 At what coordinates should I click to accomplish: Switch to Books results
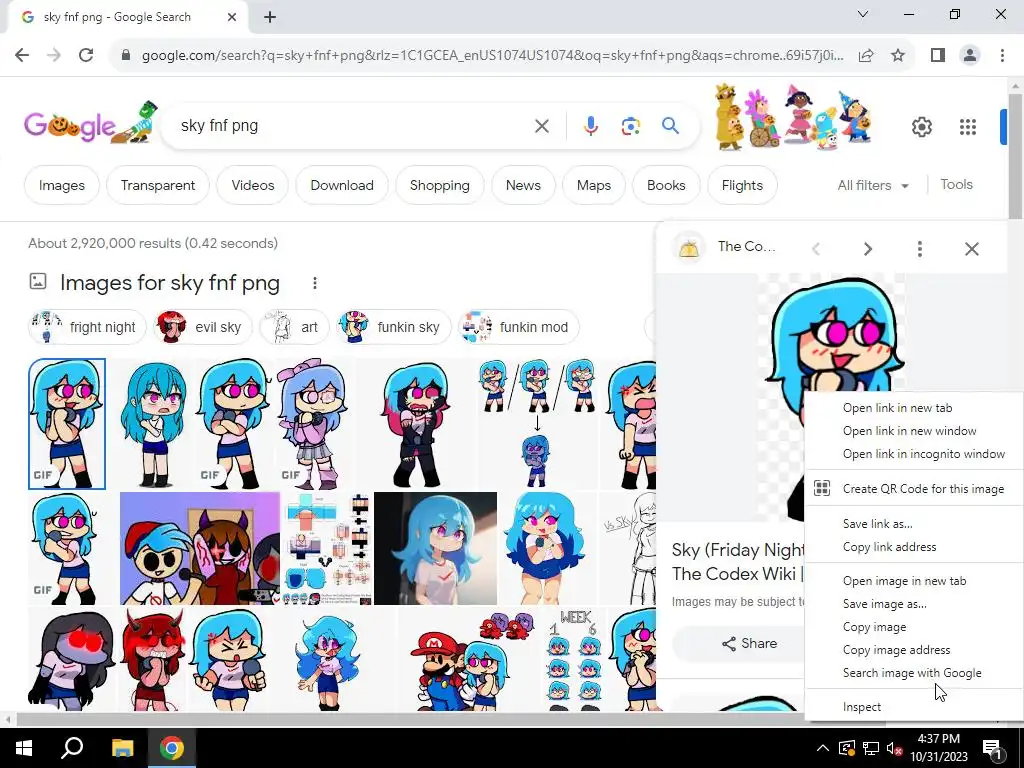pyautogui.click(x=666, y=185)
